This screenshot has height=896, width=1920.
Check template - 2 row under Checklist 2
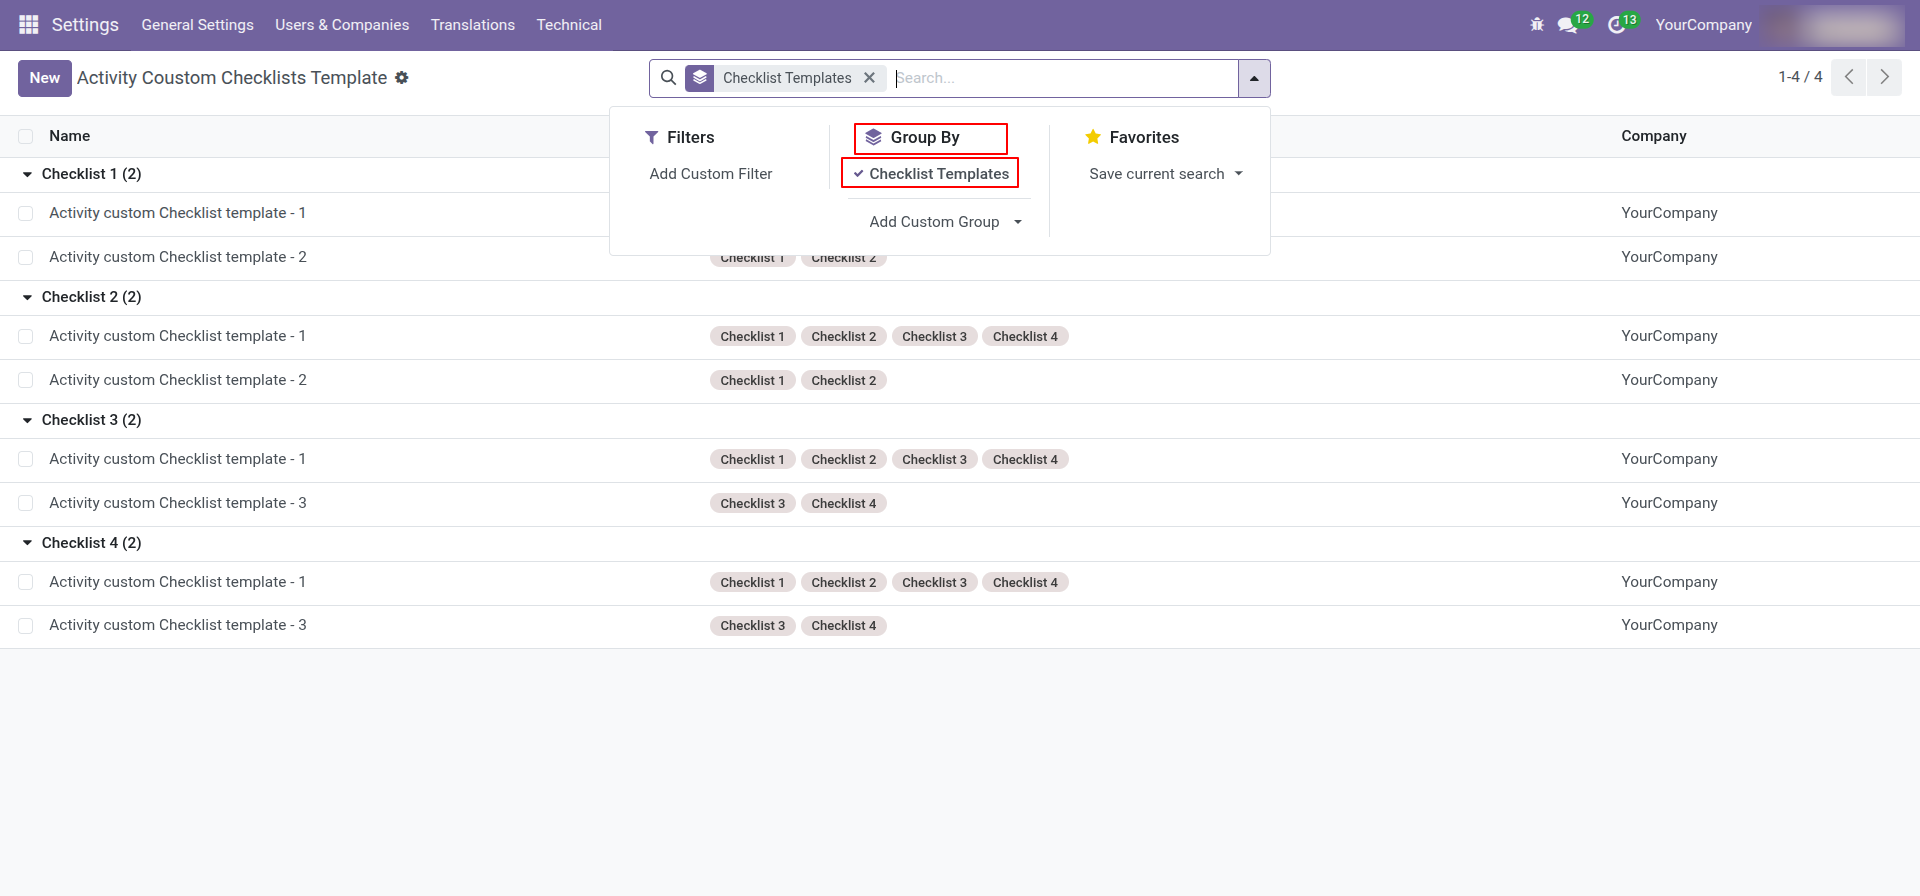[26, 380]
